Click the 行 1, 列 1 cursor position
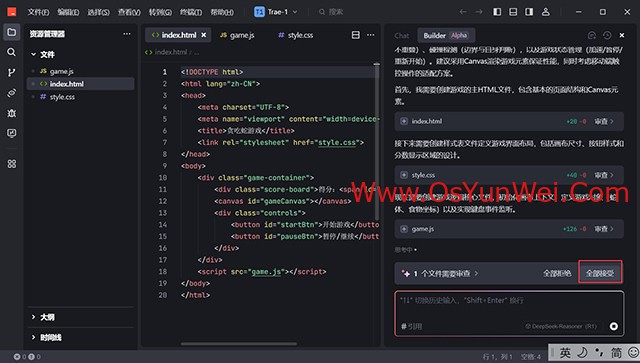Image resolution: width=640 pixels, height=363 pixels. pyautogui.click(x=497, y=357)
